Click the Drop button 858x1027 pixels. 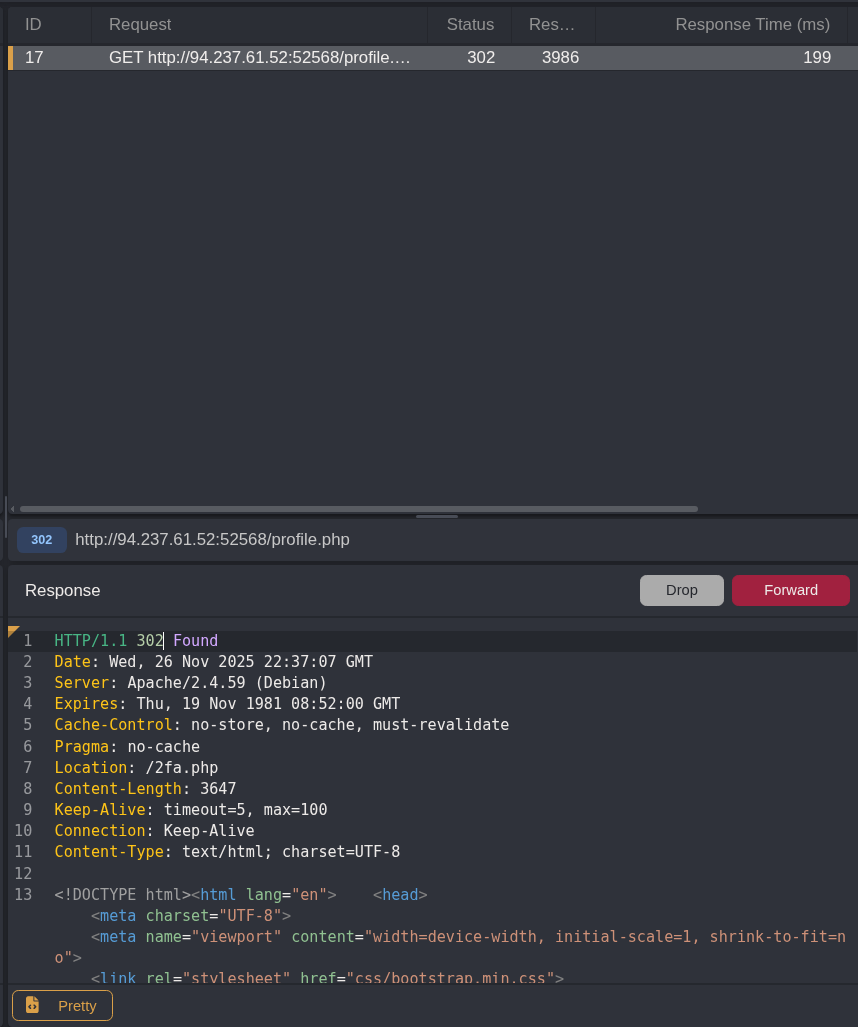[x=681, y=590]
